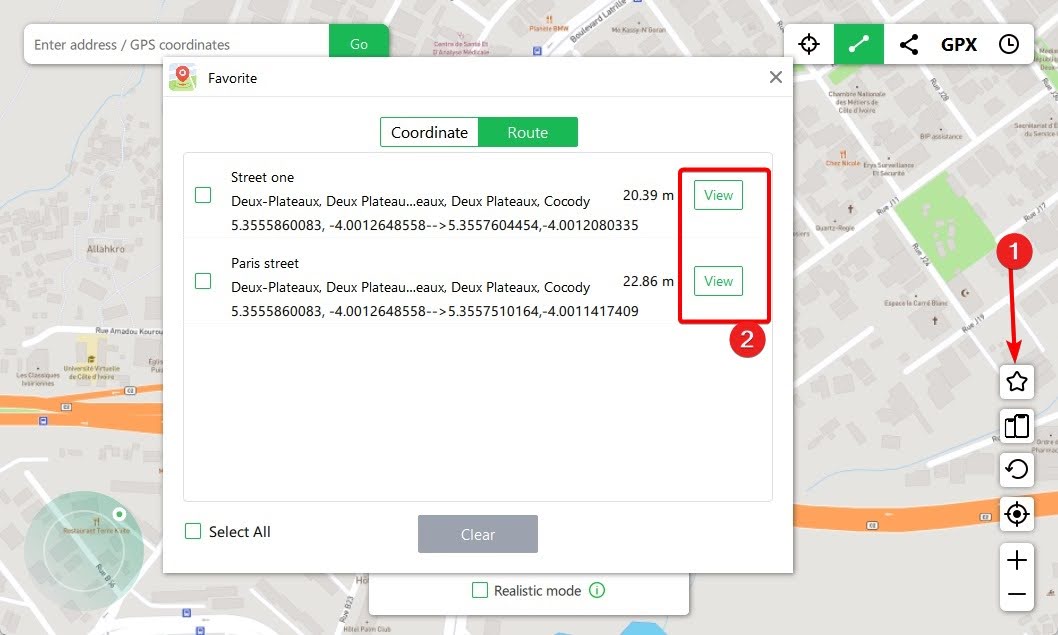The height and width of the screenshot is (635, 1058).
Task: Check the Street one route checkbox
Action: 203,197
